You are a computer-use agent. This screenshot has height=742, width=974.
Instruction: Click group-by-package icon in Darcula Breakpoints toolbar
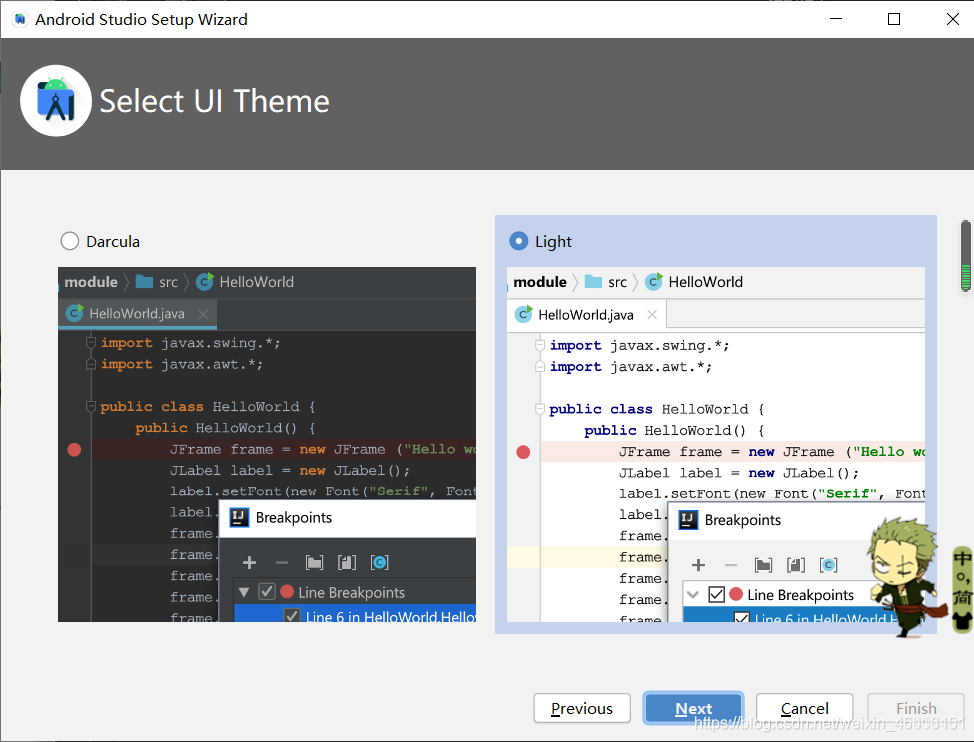pos(314,563)
